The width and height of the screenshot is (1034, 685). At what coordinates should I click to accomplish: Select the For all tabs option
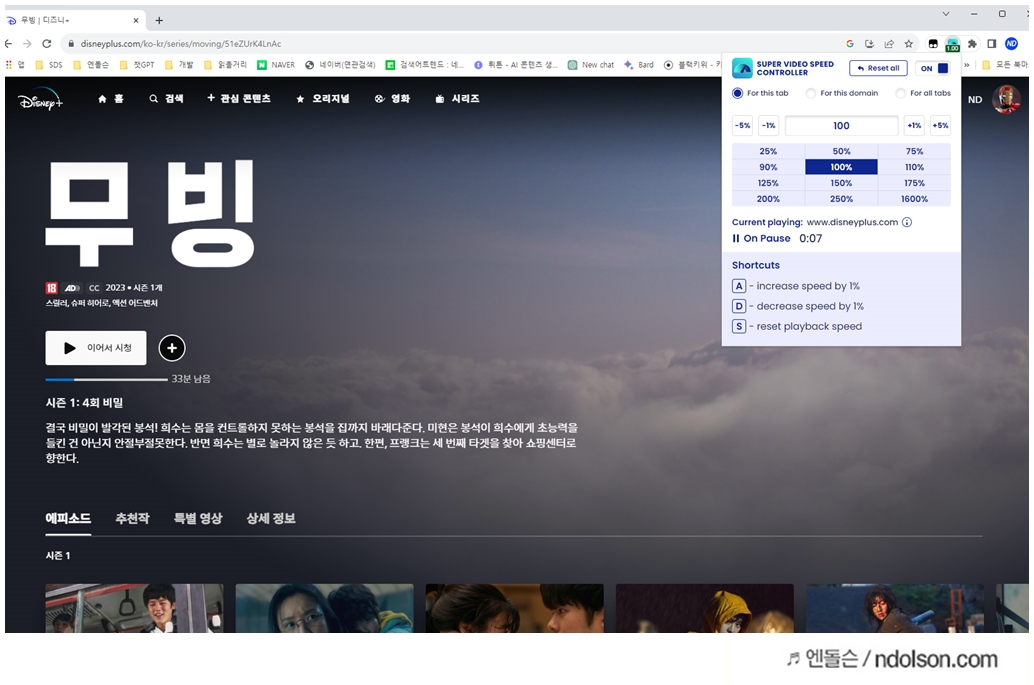923,93
